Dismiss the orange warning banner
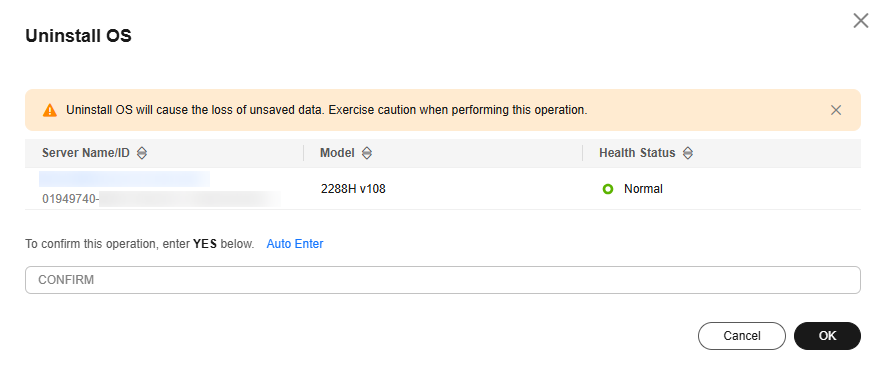The width and height of the screenshot is (889, 378). 836,110
